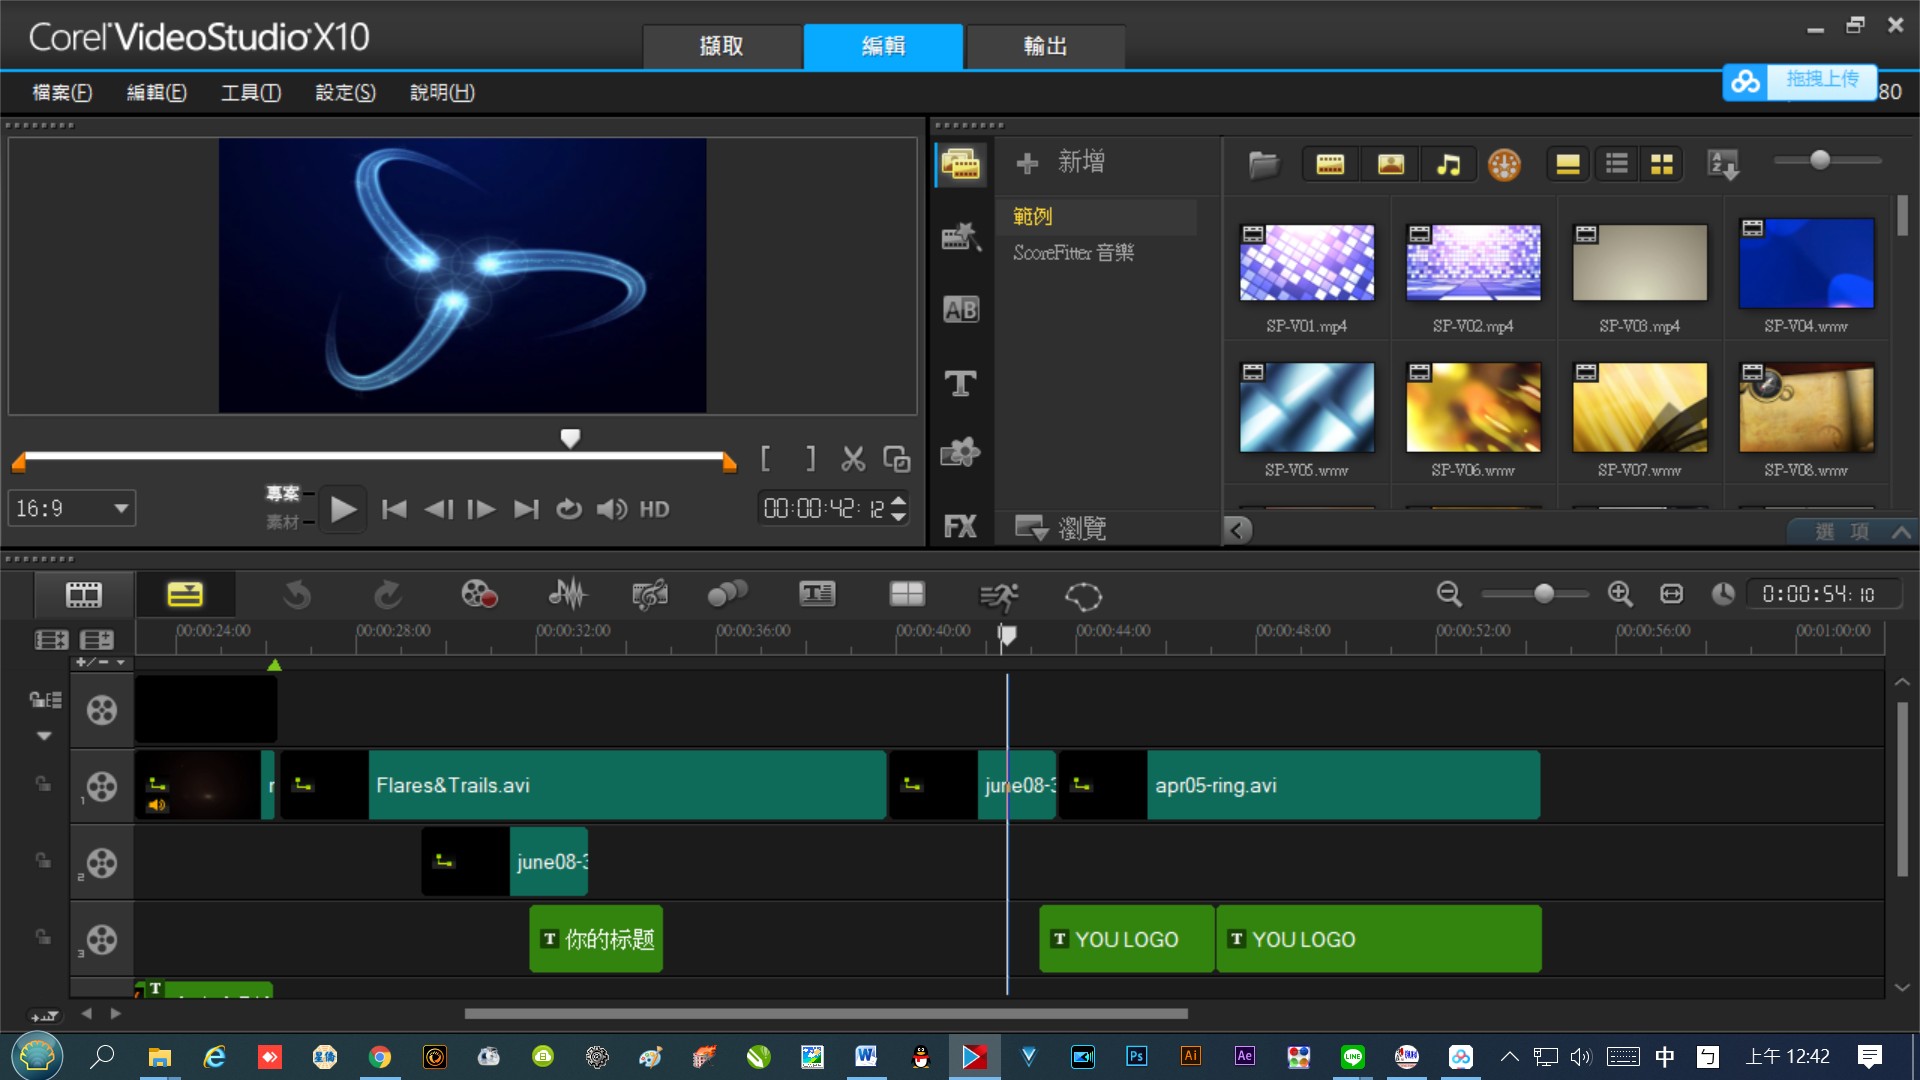Click the Import Media Files folder icon
1920x1080 pixels.
[1264, 164]
